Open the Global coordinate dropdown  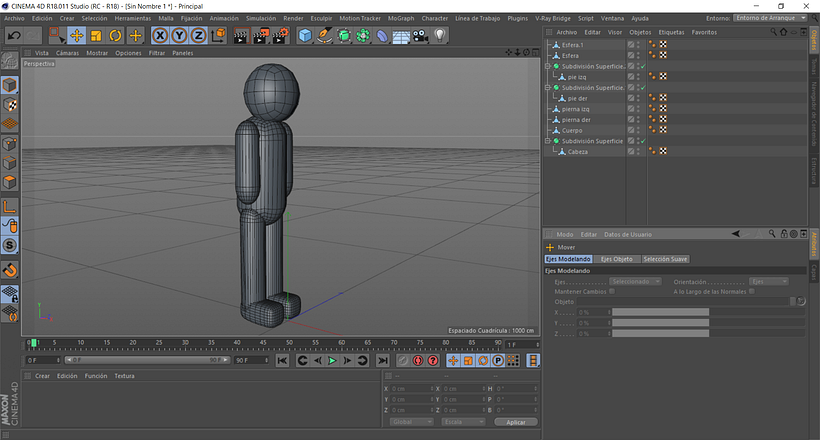412,422
